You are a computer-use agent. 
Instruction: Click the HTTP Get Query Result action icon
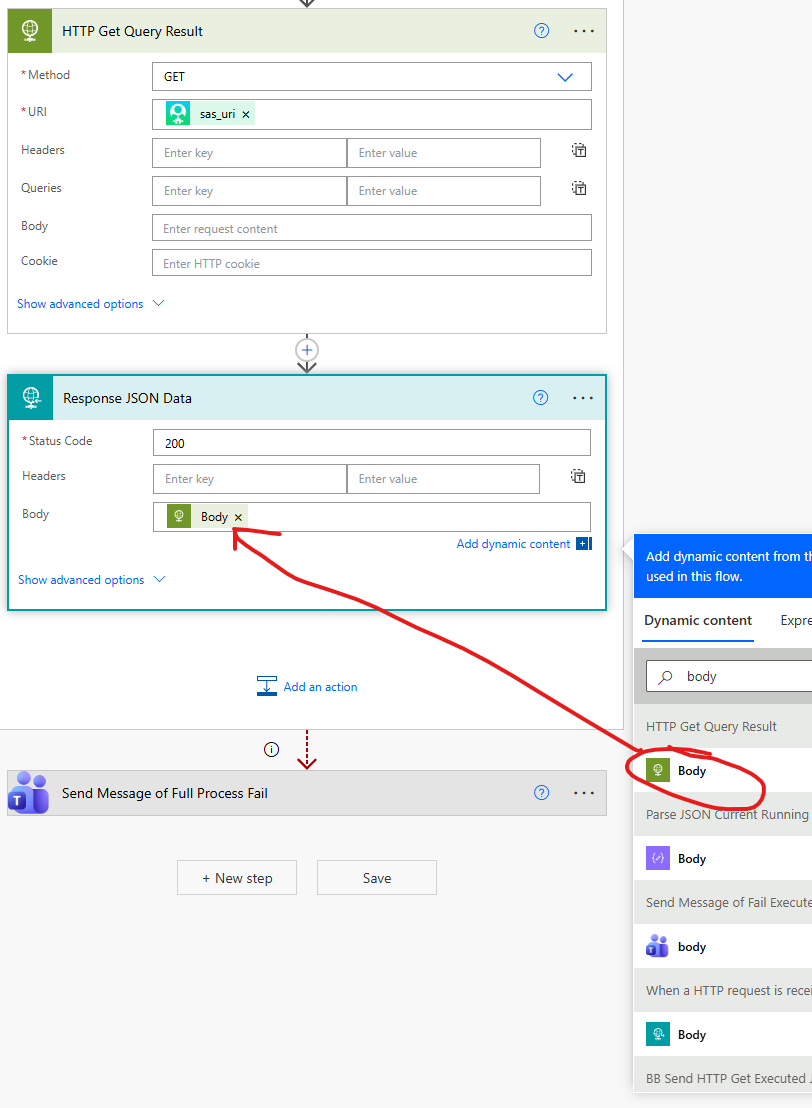click(x=30, y=30)
